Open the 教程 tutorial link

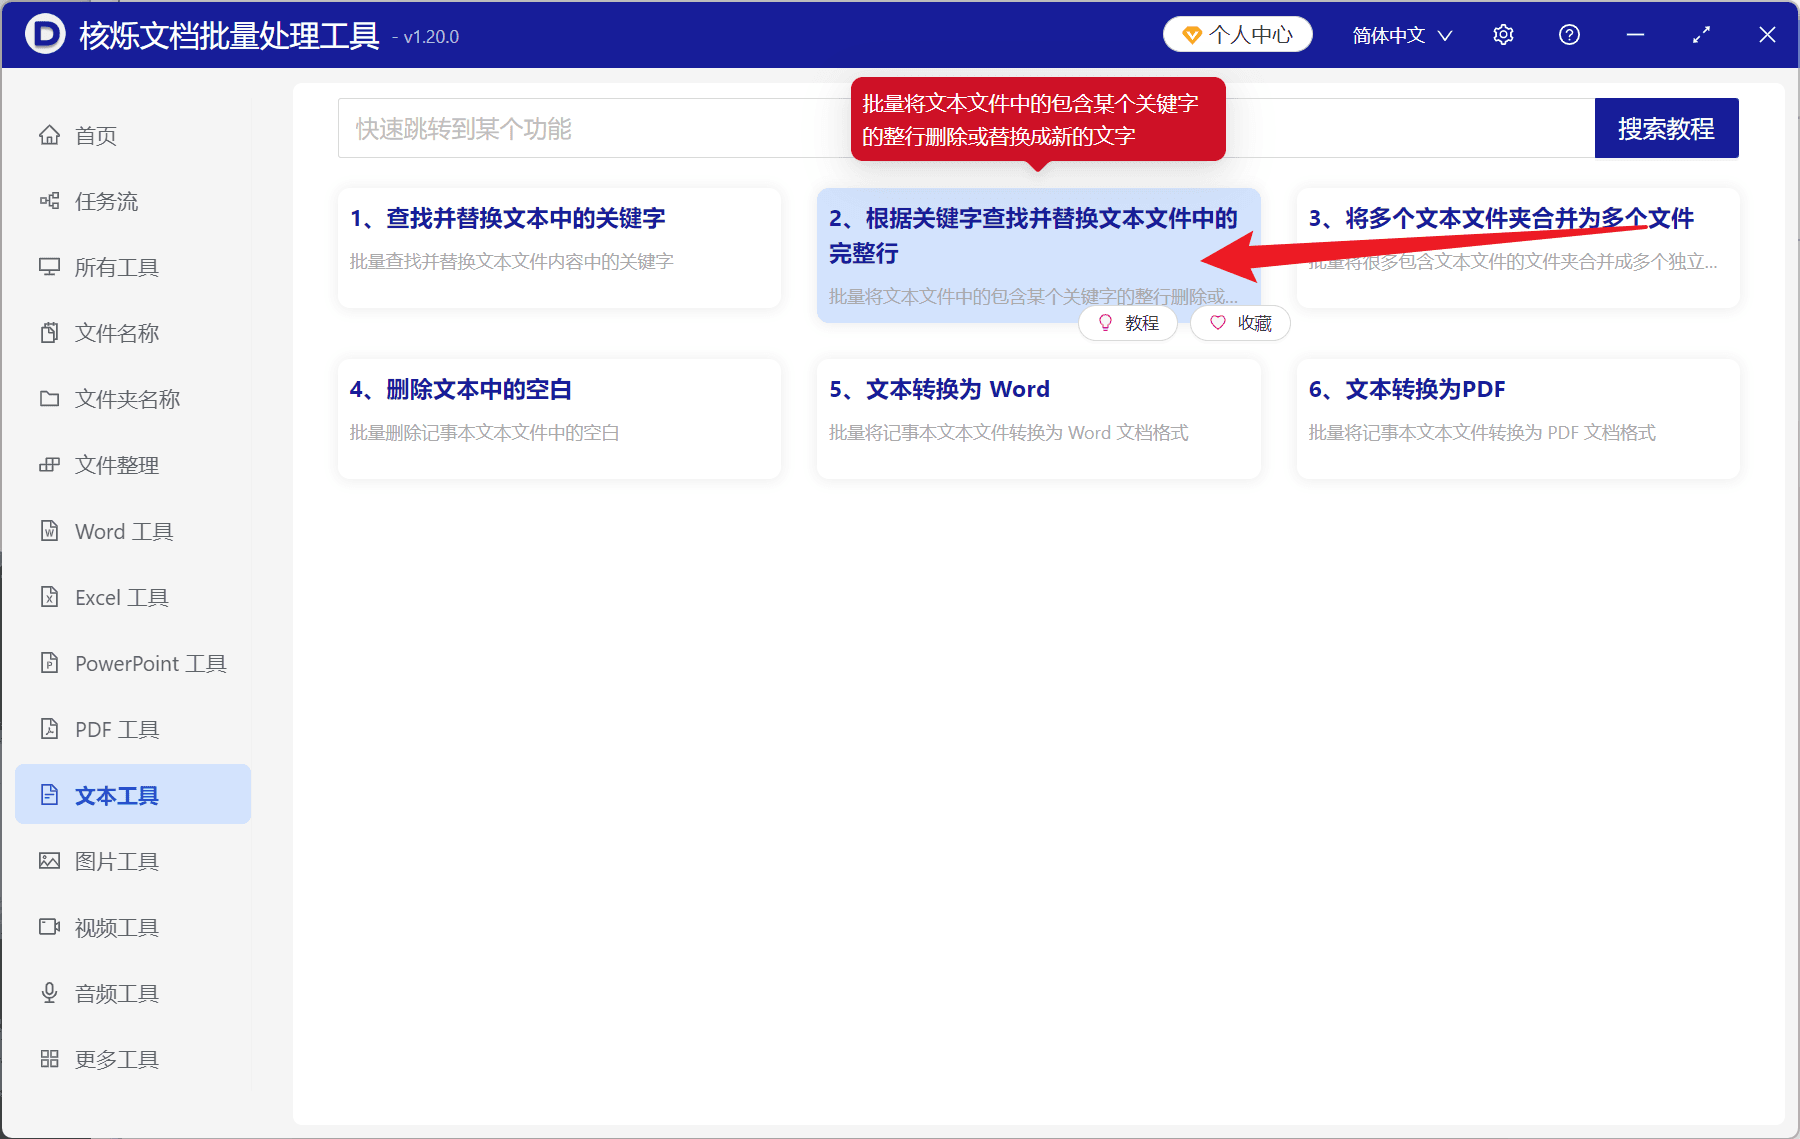tap(1128, 323)
